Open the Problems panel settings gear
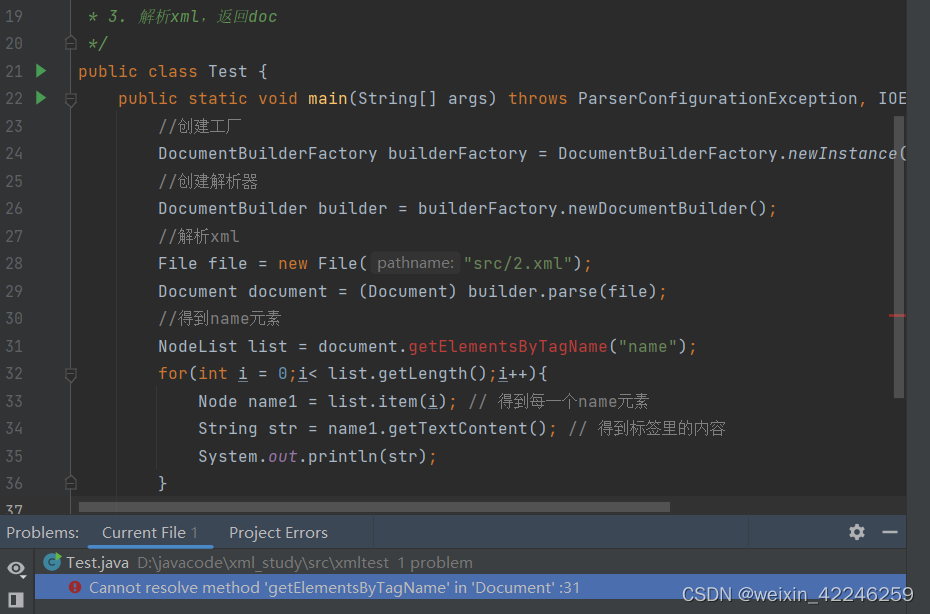 (x=856, y=532)
